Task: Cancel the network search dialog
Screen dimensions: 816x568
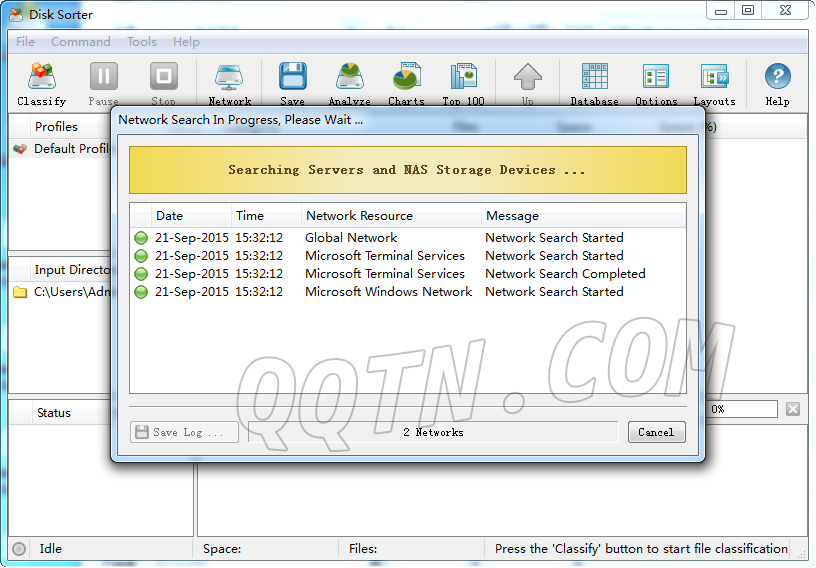Action: 656,432
